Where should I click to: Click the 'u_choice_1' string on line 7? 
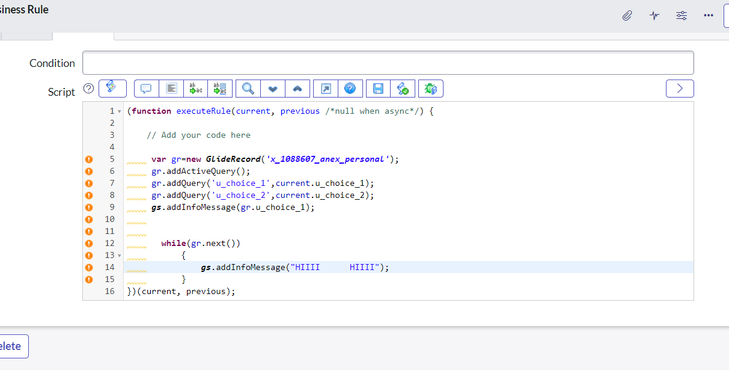click(x=240, y=184)
